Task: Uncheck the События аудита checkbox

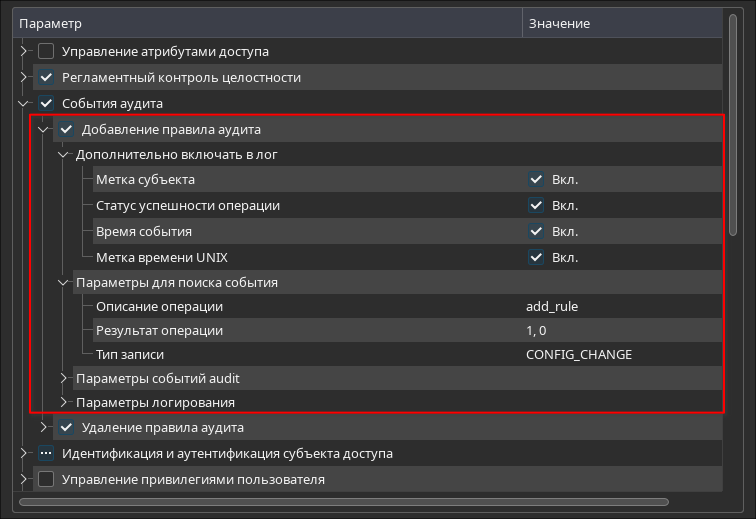Action: tap(46, 103)
